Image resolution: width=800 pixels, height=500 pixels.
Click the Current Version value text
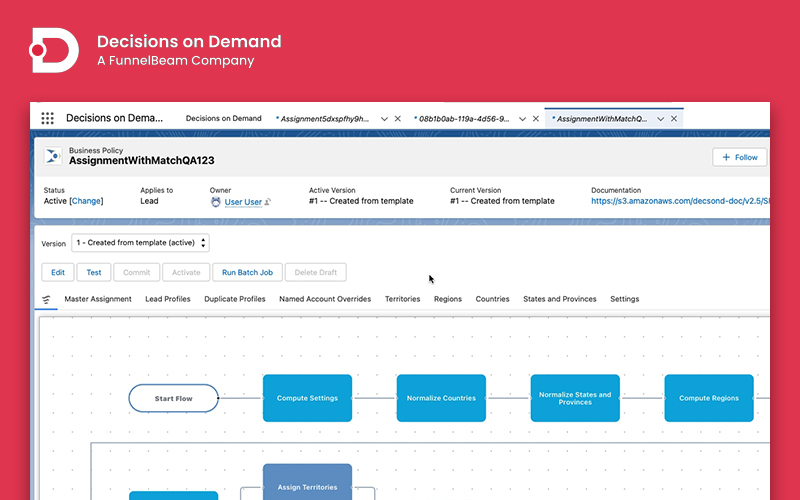tap(502, 201)
